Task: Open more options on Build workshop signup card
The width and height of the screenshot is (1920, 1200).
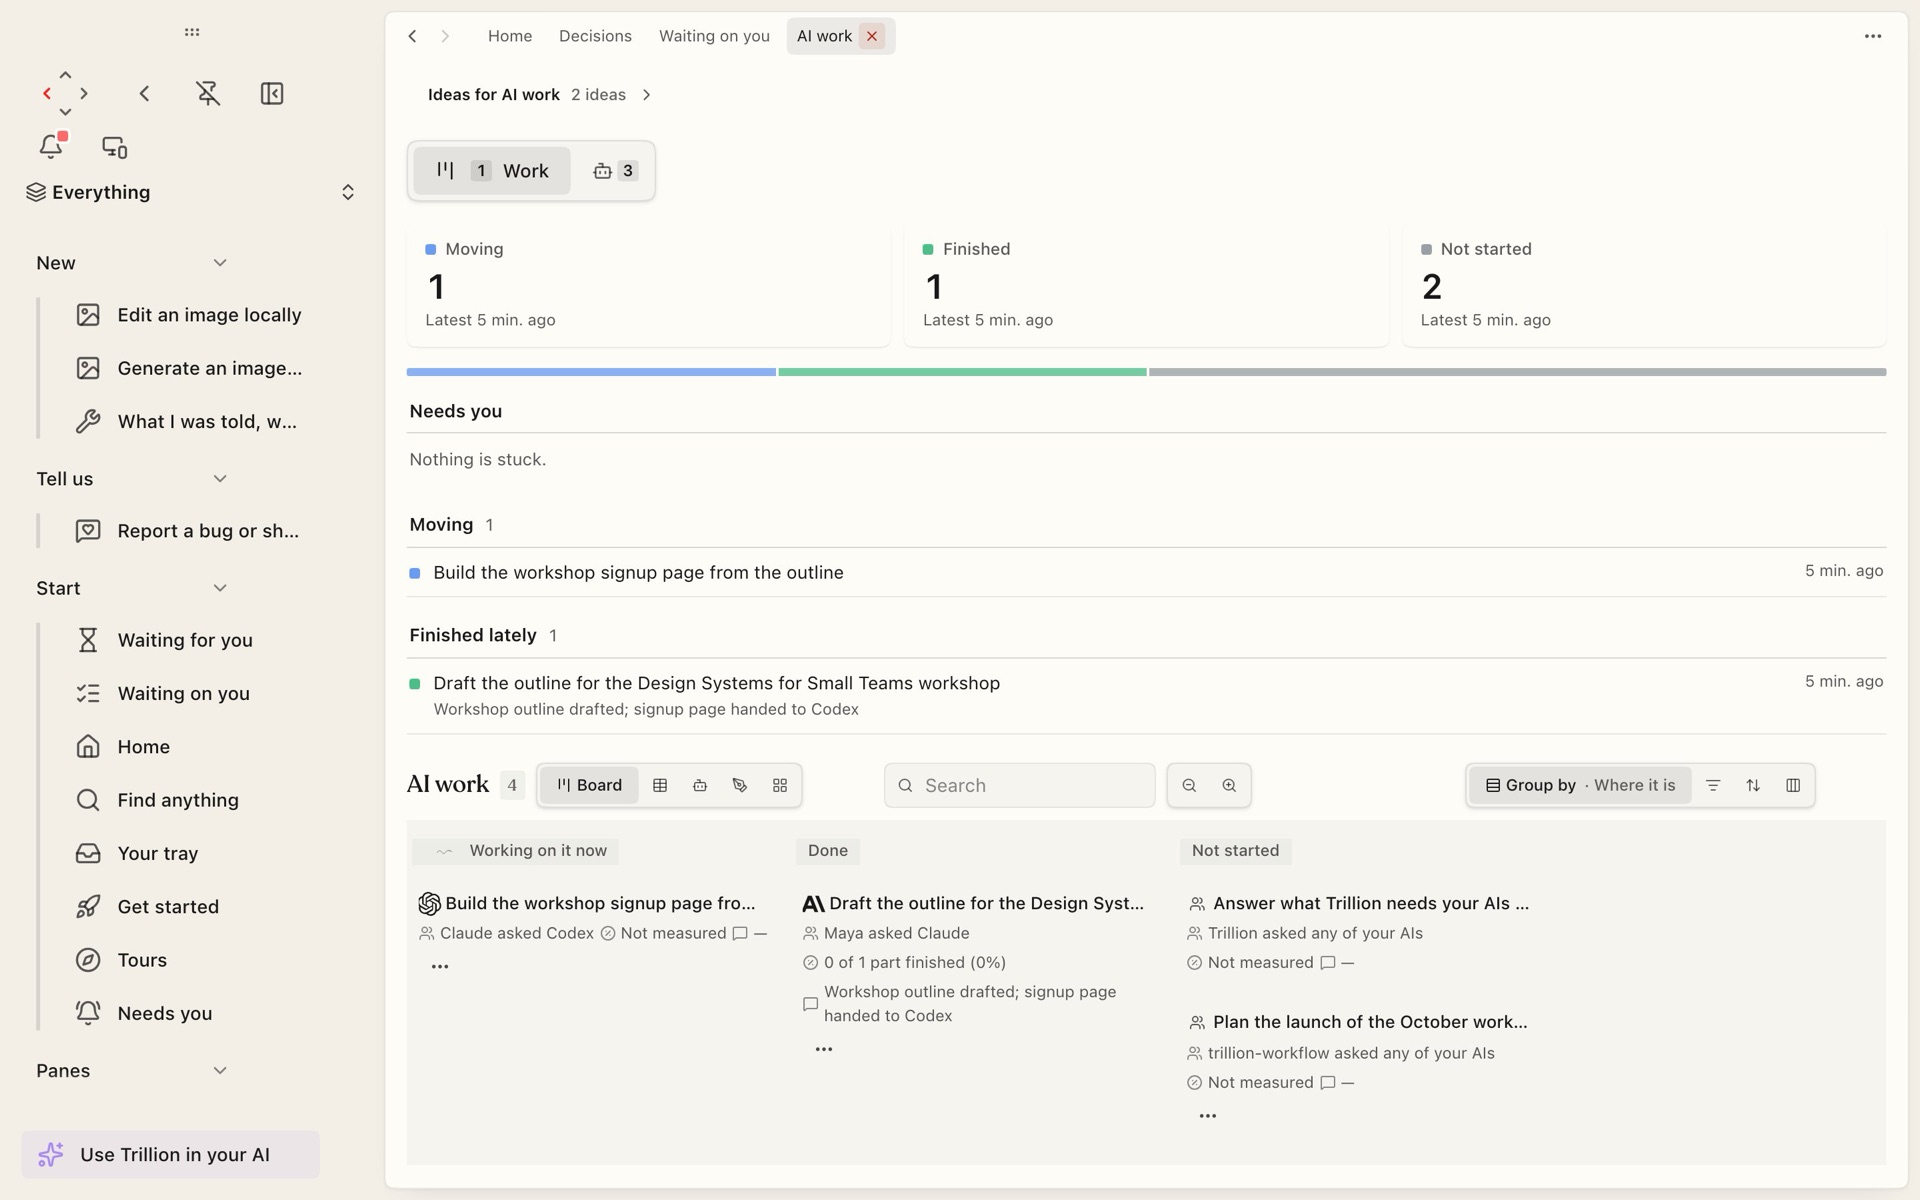Action: (440, 967)
